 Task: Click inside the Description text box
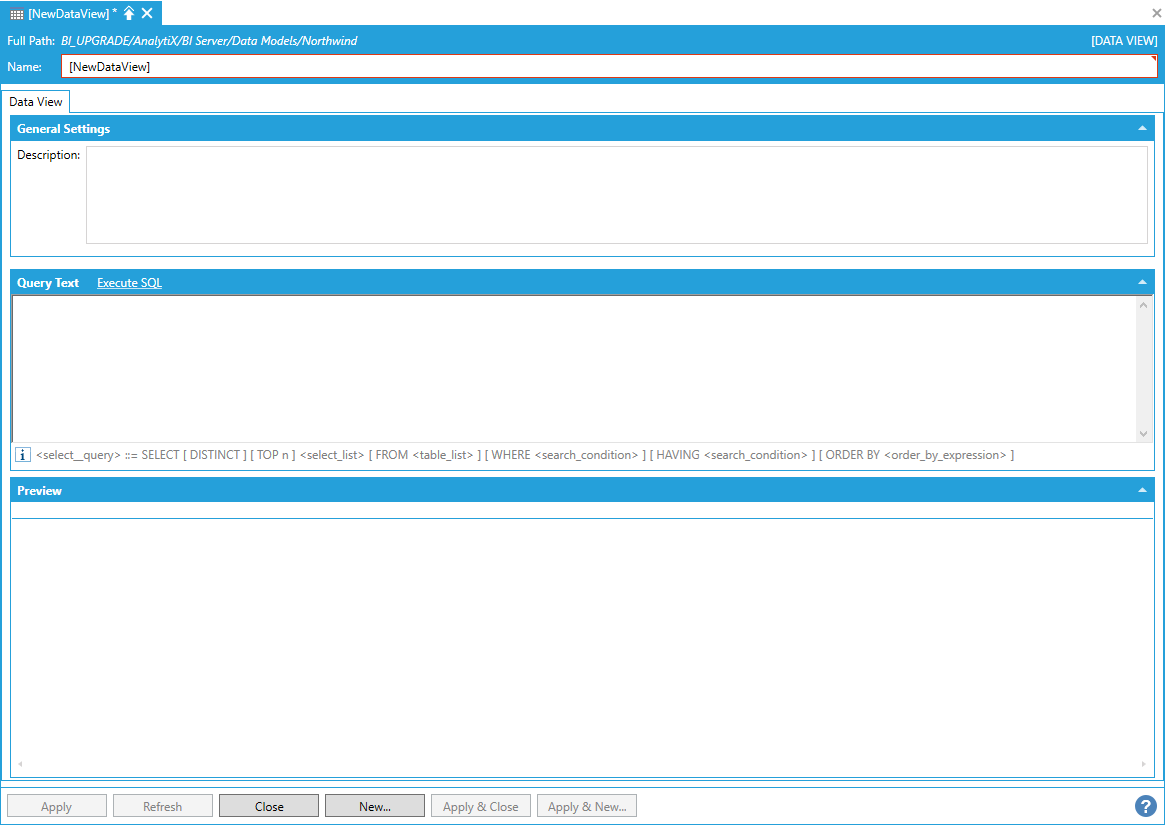click(616, 195)
